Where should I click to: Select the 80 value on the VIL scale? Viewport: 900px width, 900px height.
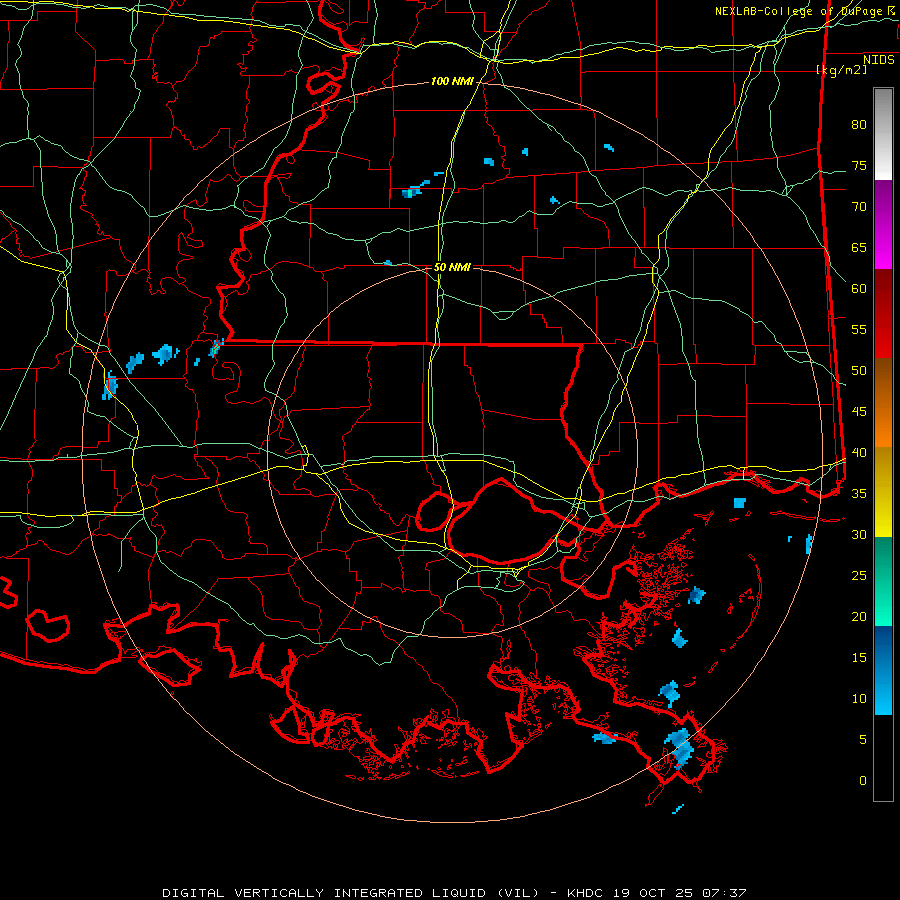pyautogui.click(x=859, y=125)
